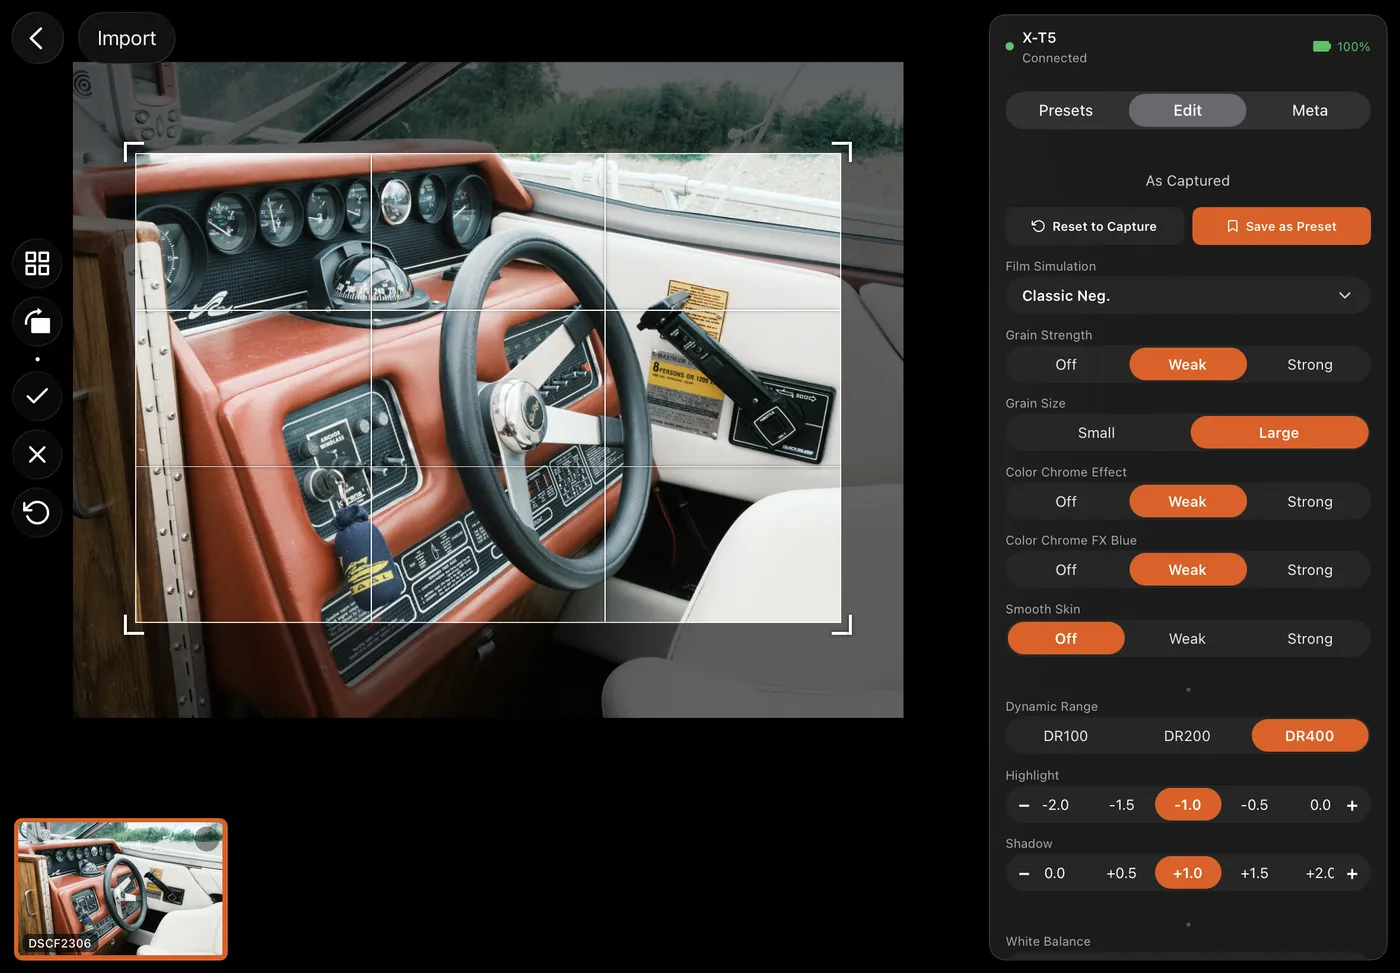Decrease Highlight with the minus icon
1400x973 pixels.
[1024, 805]
